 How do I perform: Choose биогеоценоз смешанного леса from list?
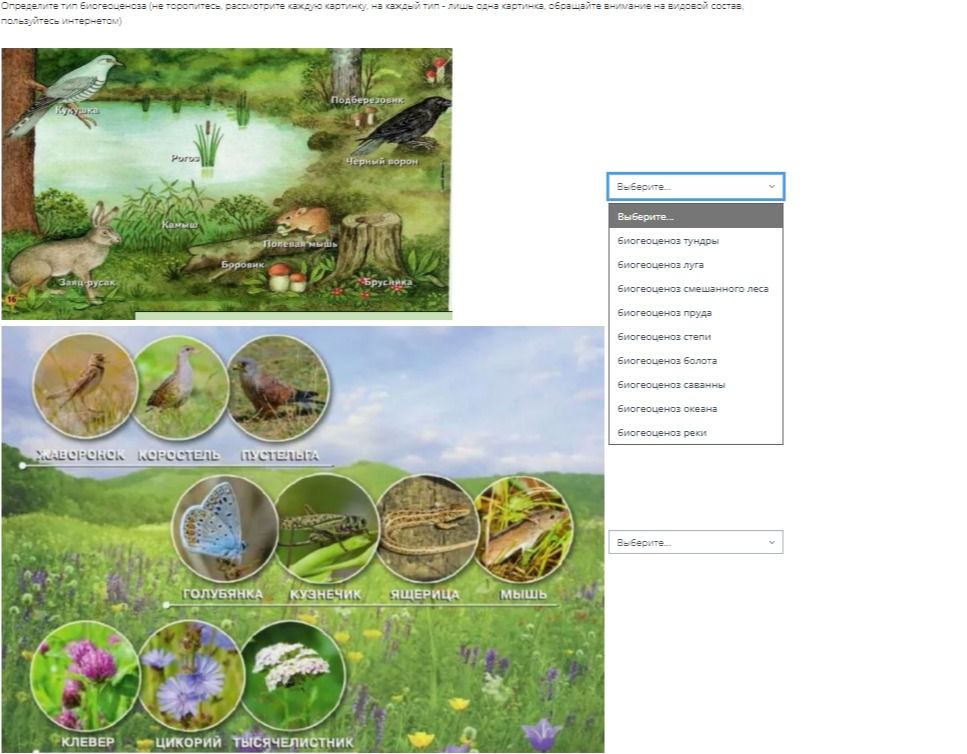click(x=696, y=289)
